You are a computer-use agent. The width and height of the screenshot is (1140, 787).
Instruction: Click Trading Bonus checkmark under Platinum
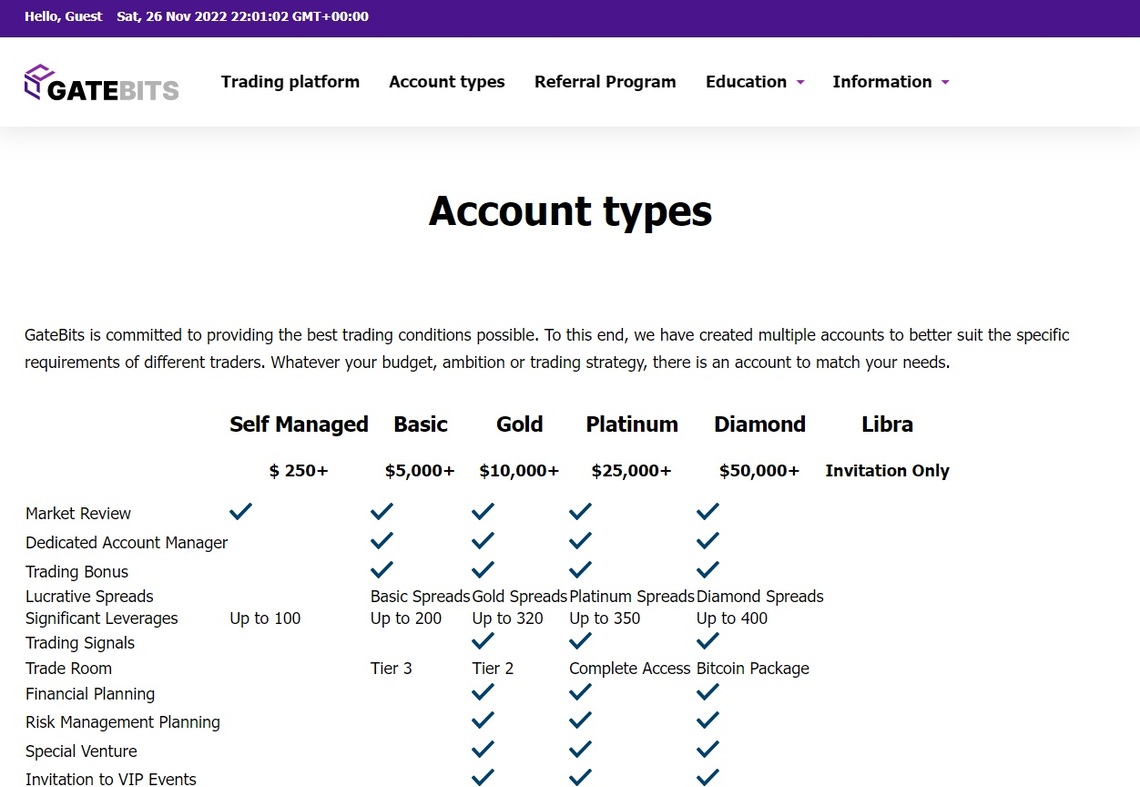[580, 570]
